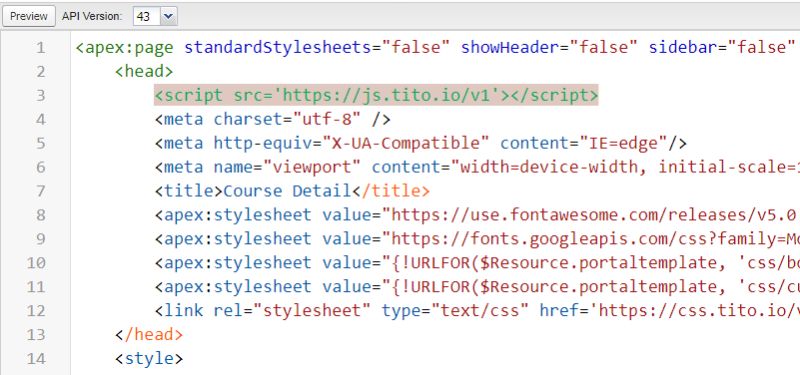Click line number 3 in gutter
800x375 pixels.
click(x=40, y=95)
